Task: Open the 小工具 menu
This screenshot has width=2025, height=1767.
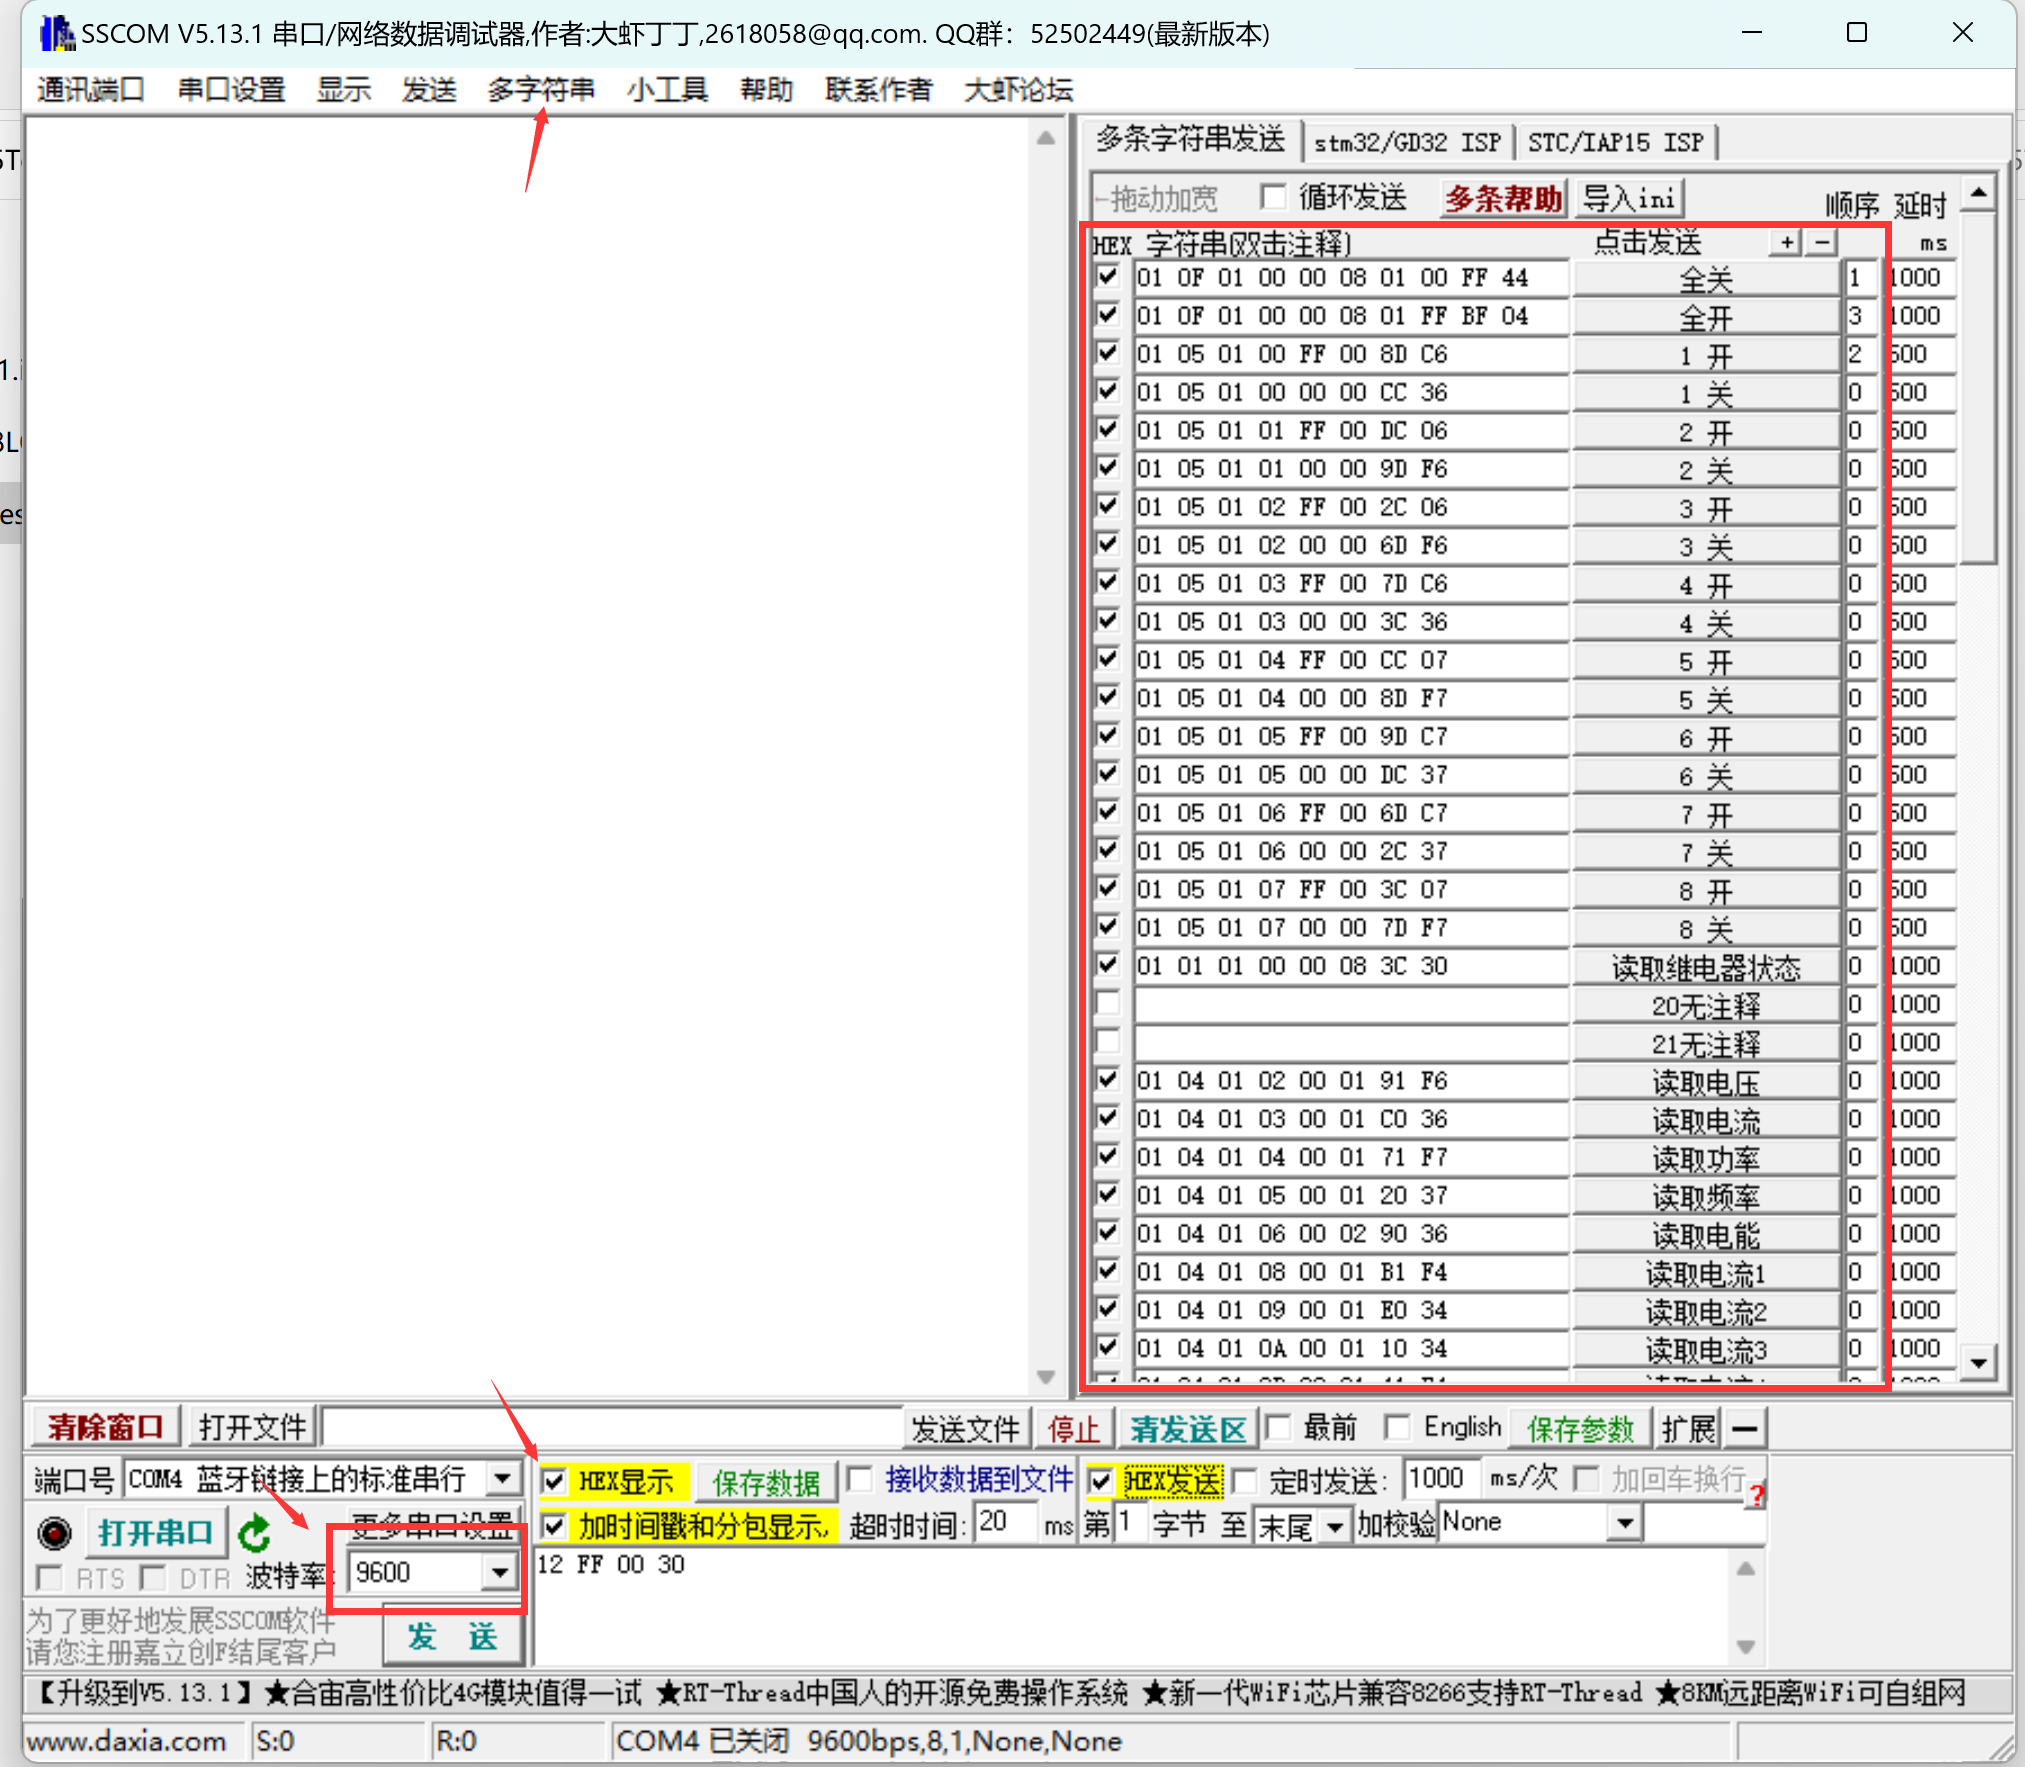Action: coord(667,90)
